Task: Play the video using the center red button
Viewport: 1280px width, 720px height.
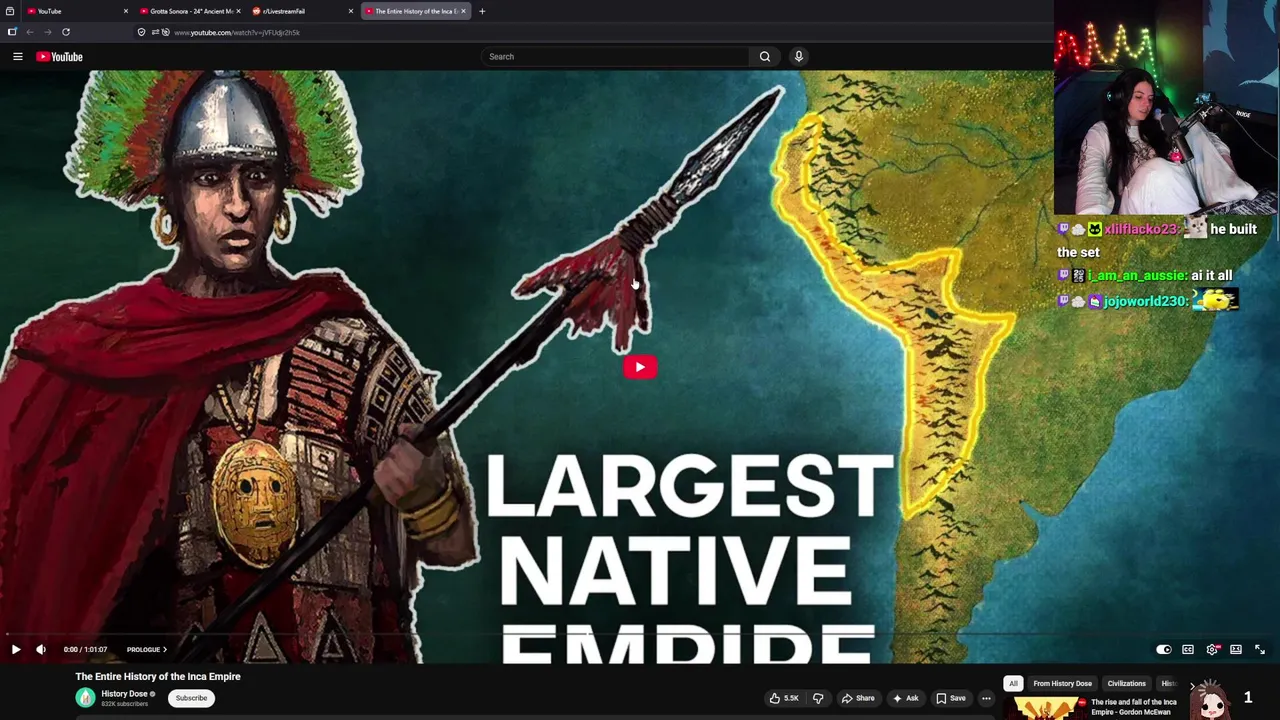Action: [x=640, y=367]
